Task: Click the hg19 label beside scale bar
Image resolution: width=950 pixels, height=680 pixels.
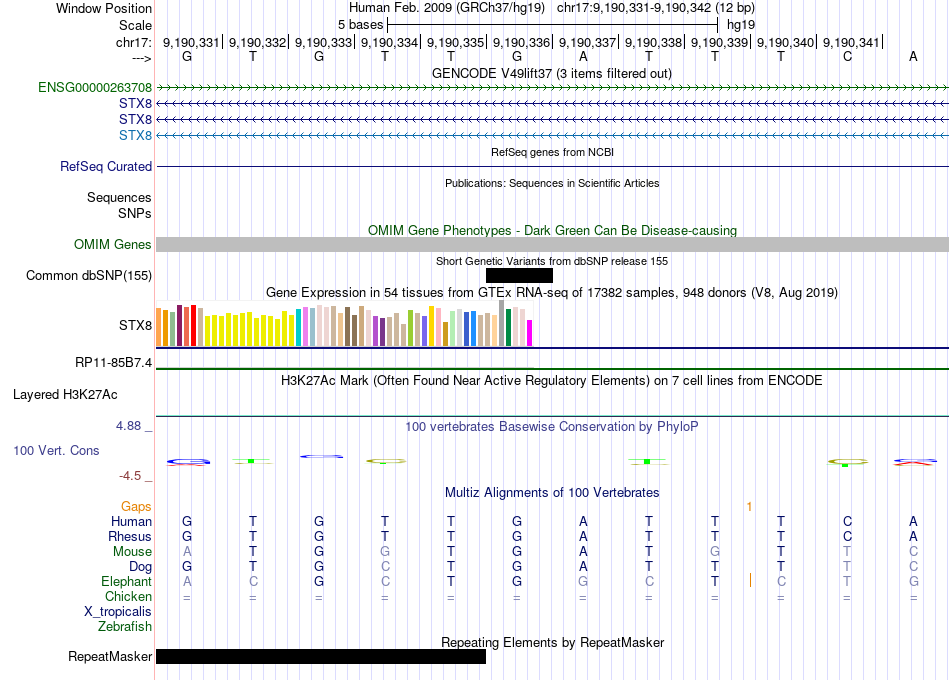Action: tap(741, 25)
